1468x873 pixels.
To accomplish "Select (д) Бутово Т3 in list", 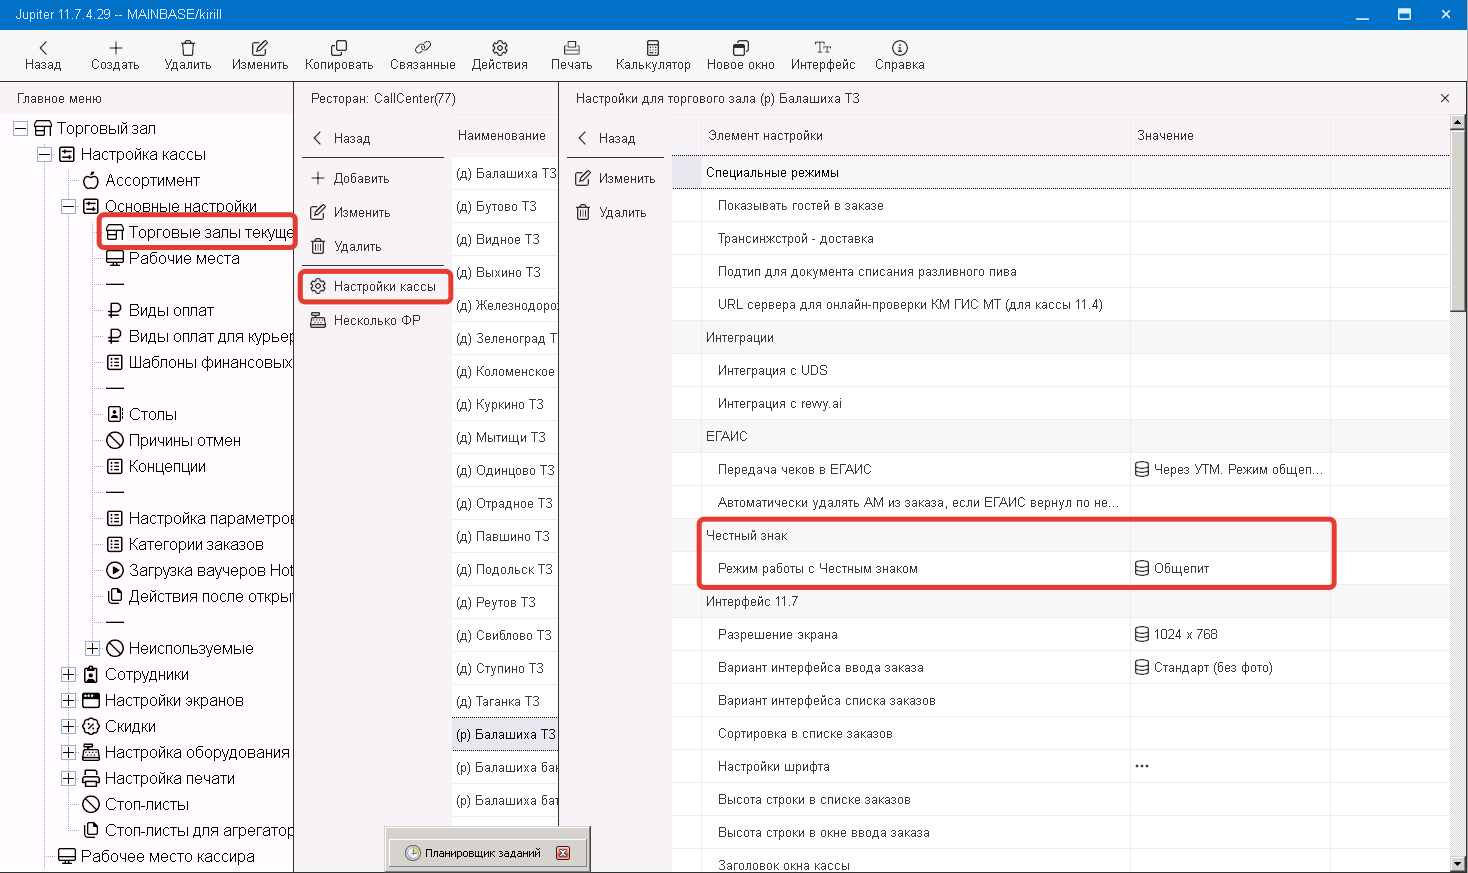I will click(x=505, y=206).
